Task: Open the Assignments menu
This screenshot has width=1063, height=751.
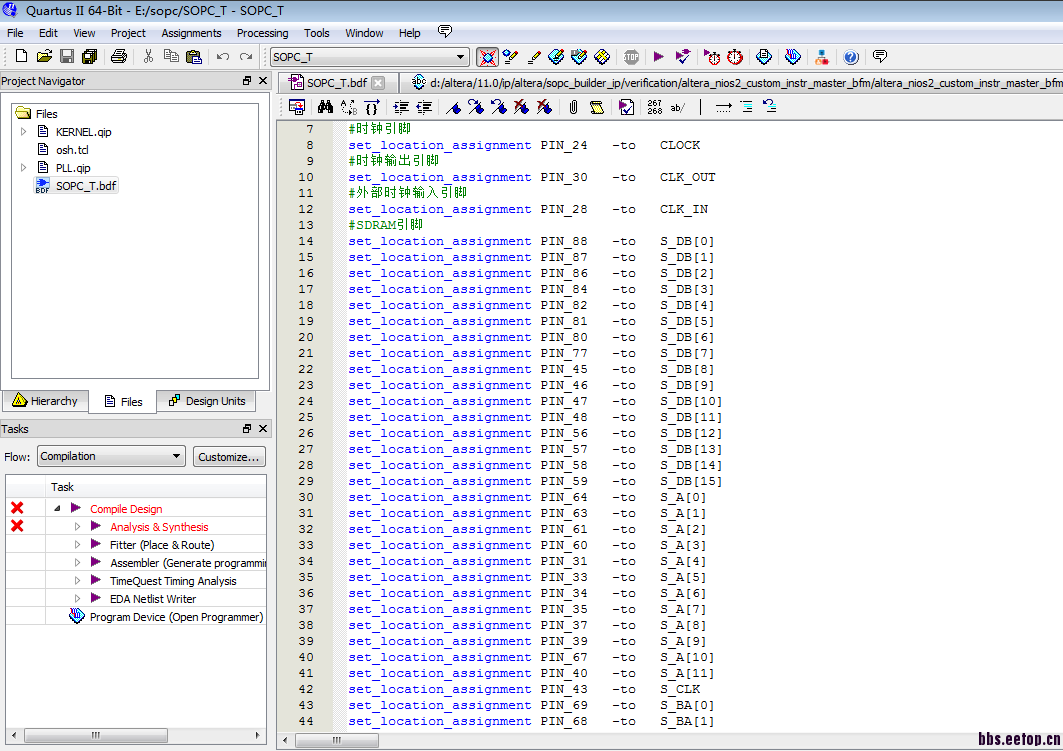Action: pos(191,33)
